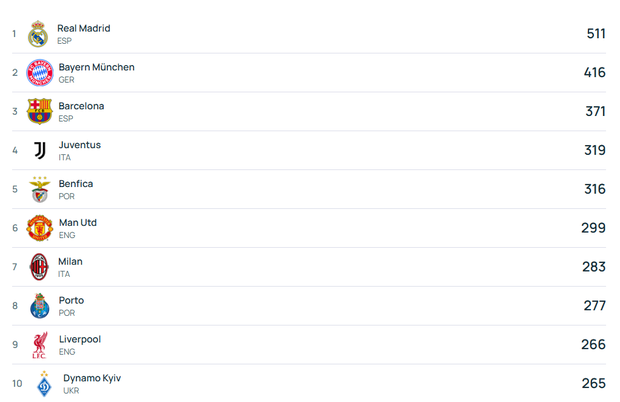This screenshot has height=402, width=620.
Task: Open the Real Madrid team link
Action: coord(84,28)
